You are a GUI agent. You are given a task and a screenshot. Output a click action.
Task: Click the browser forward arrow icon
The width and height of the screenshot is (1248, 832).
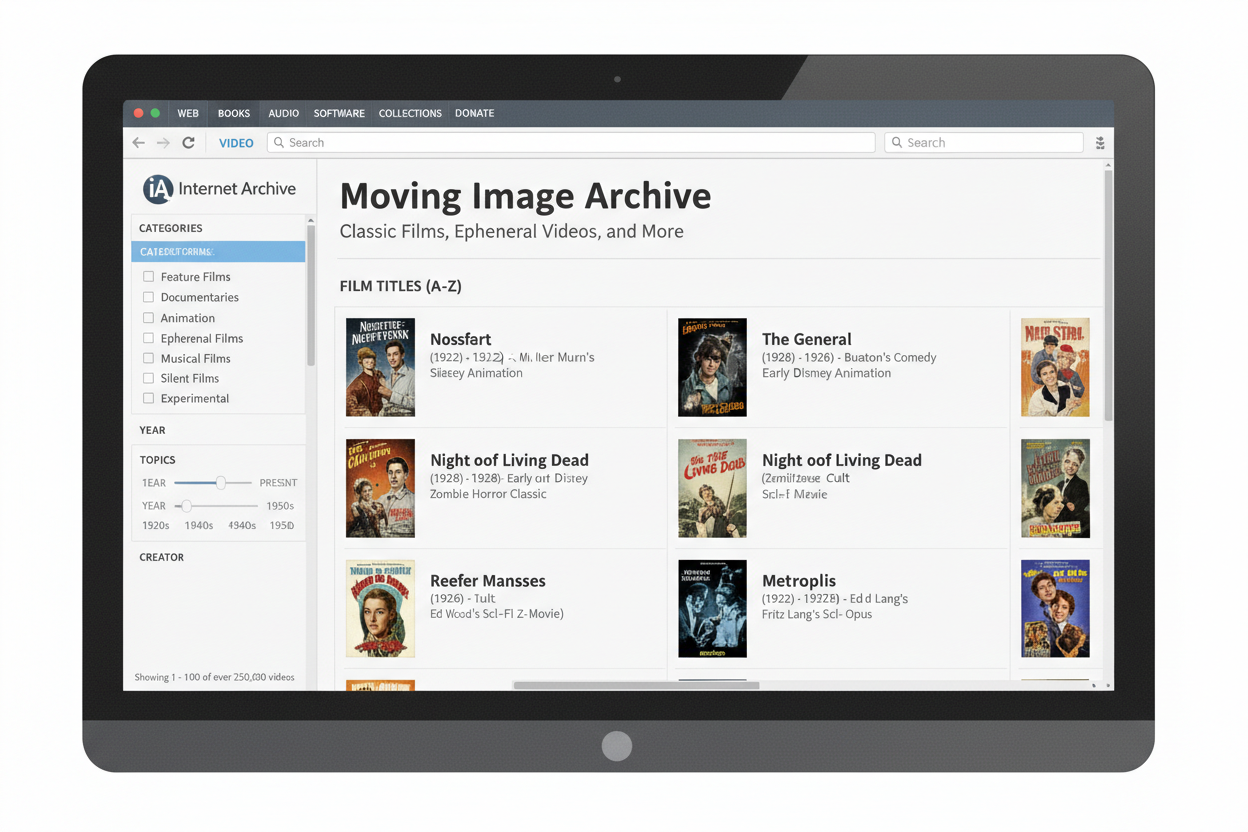point(163,143)
